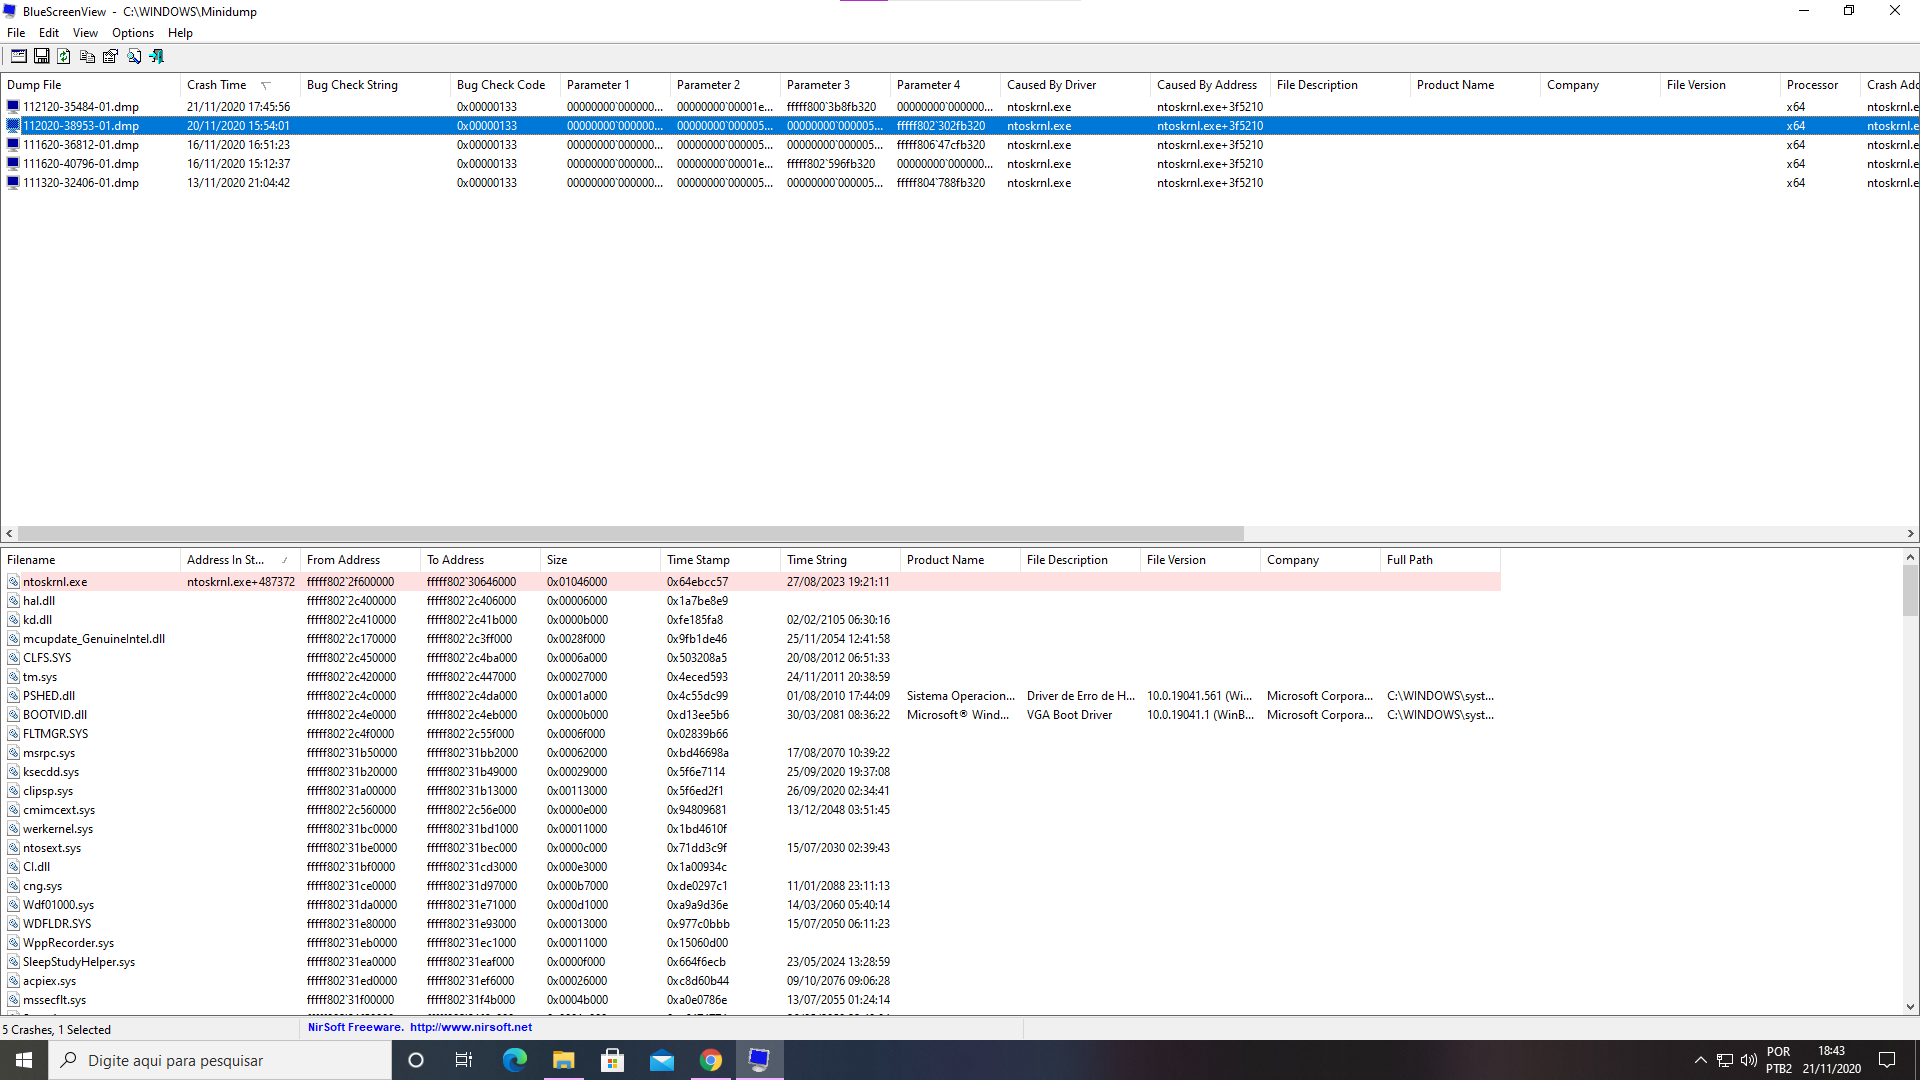Image resolution: width=1920 pixels, height=1080 pixels.
Task: Open File Explorer from taskbar
Action: tap(563, 1060)
